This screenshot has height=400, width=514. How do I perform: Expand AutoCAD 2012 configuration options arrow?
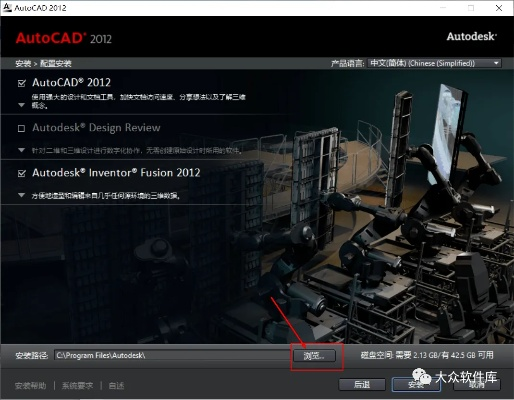[x=21, y=105]
